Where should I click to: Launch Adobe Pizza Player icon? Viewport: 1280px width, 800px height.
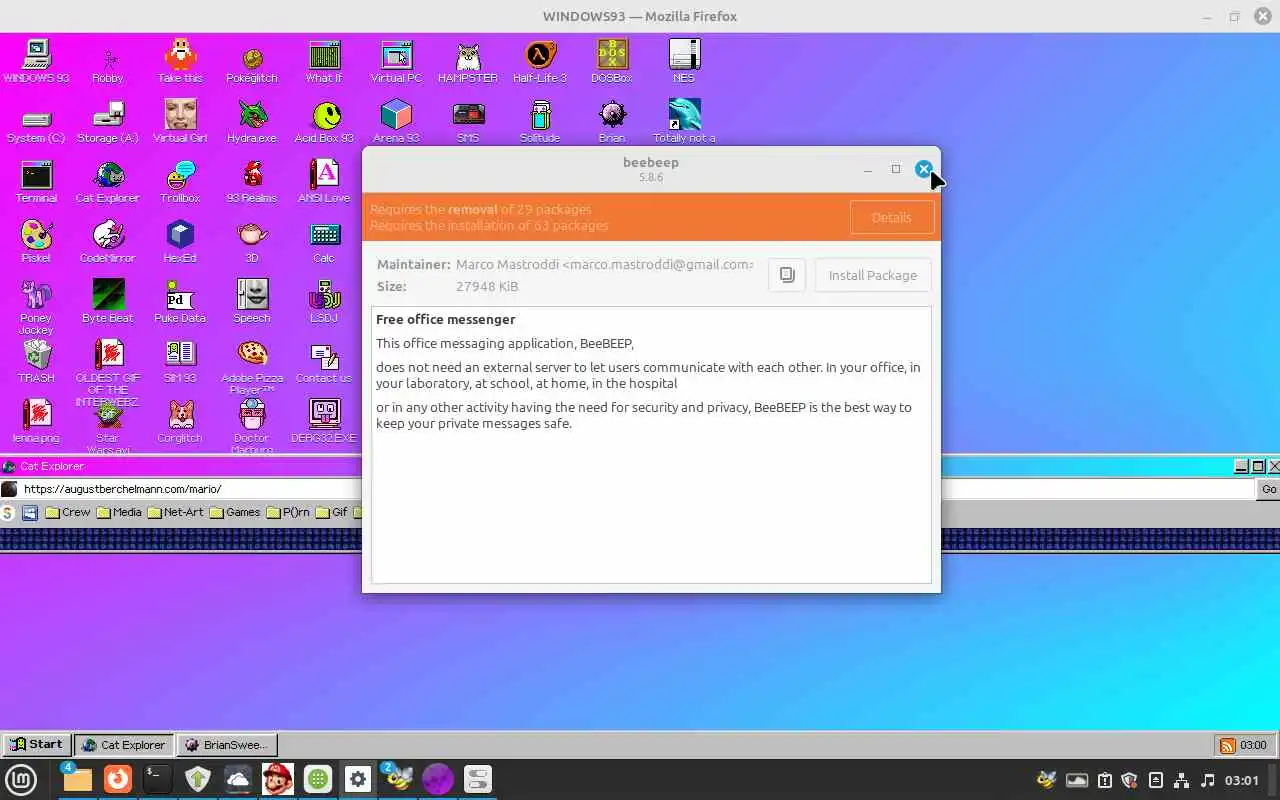(252, 367)
